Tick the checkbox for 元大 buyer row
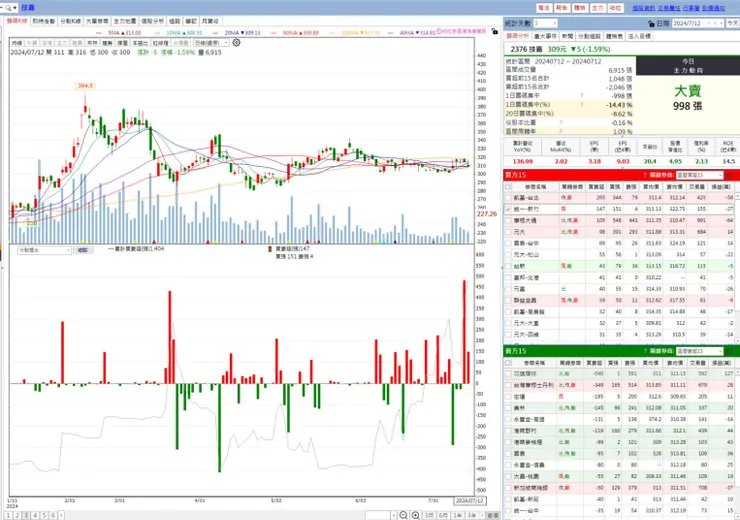The image size is (740, 520). [508, 232]
